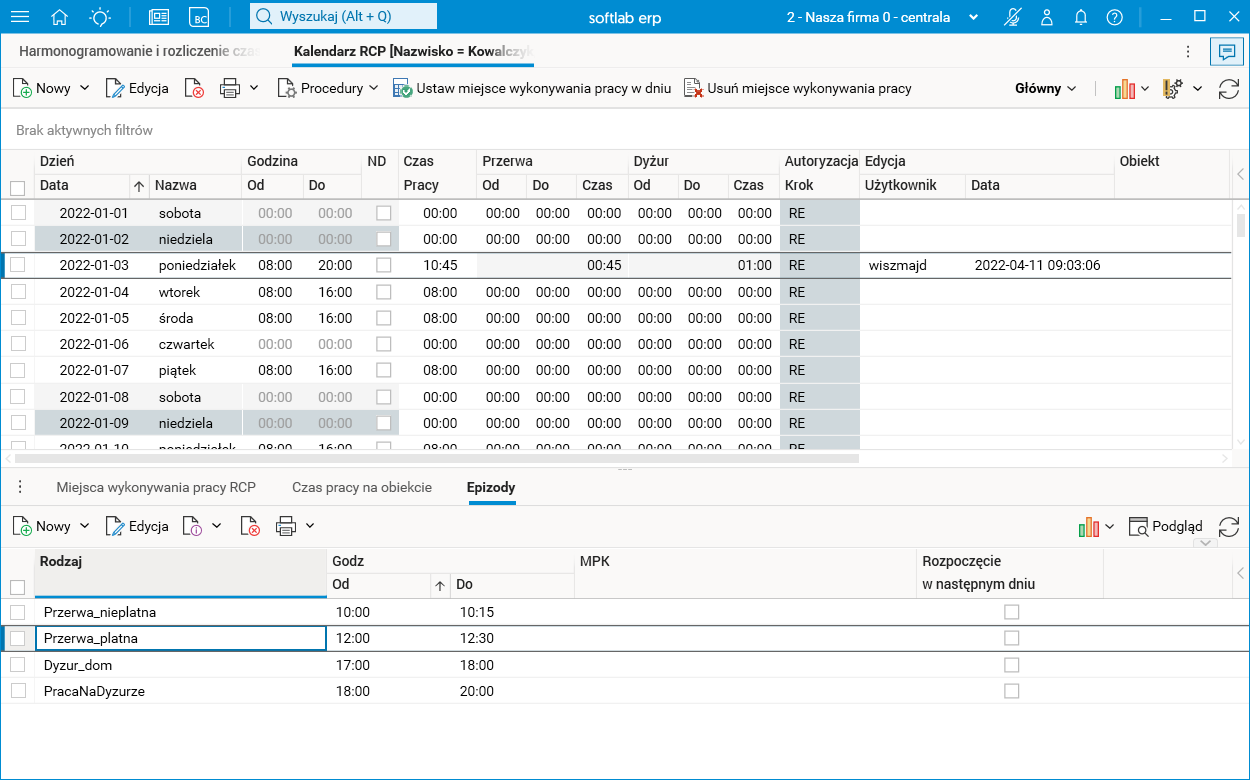Click the lightbulb icon in top bar

point(100,17)
